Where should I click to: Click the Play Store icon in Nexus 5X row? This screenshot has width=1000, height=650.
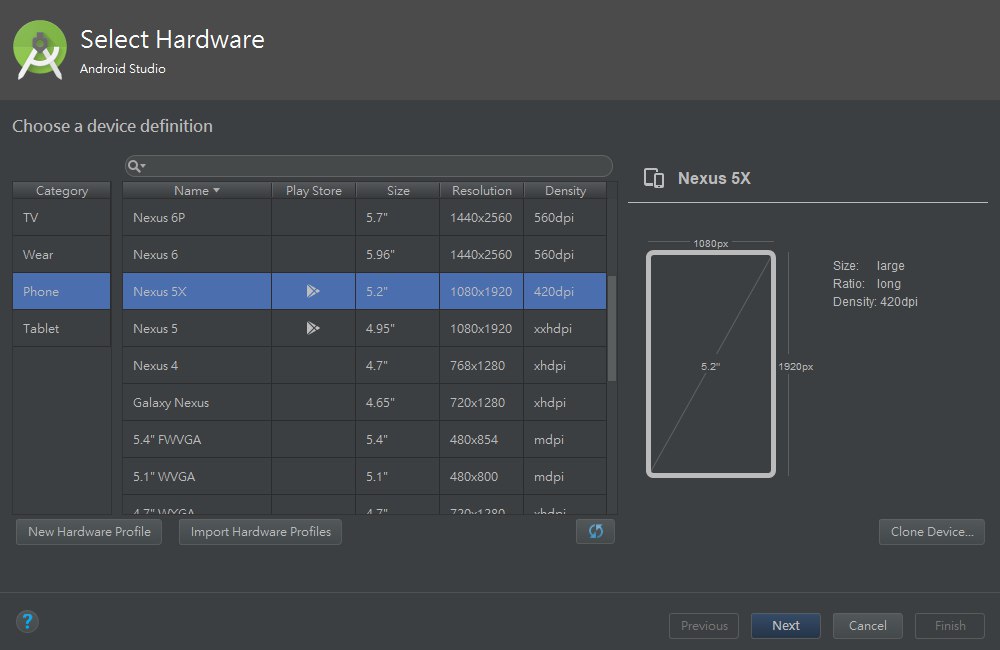tap(313, 292)
